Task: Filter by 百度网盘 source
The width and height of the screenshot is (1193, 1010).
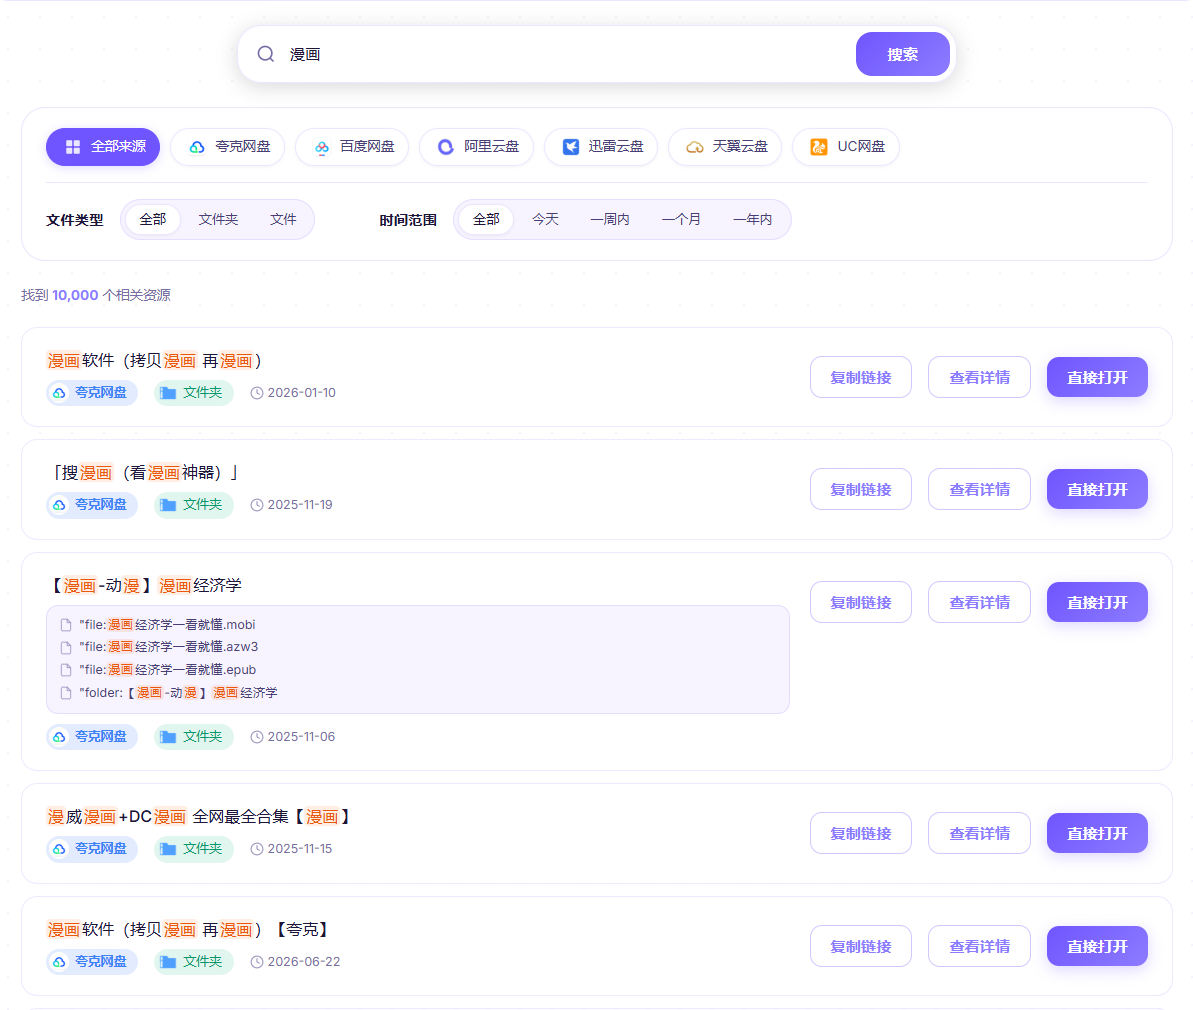Action: click(x=352, y=147)
